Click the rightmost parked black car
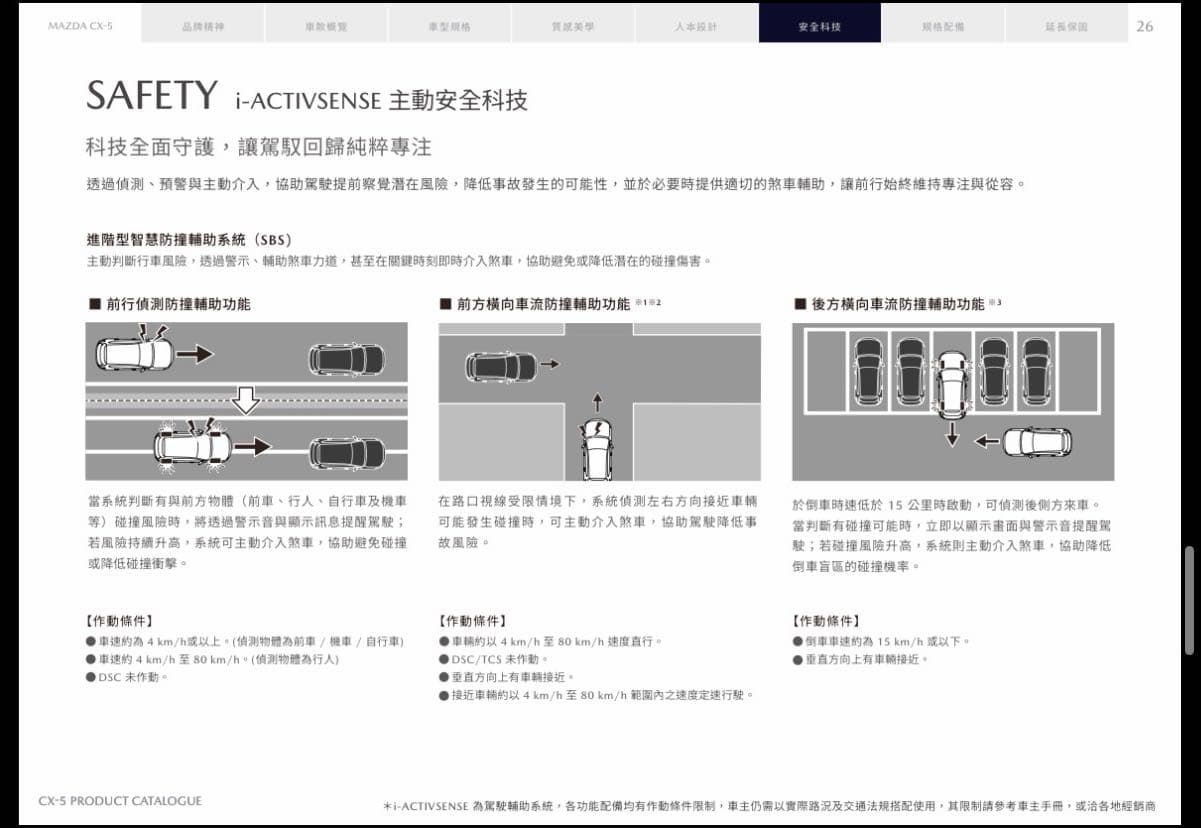The image size is (1201, 828). click(1036, 371)
